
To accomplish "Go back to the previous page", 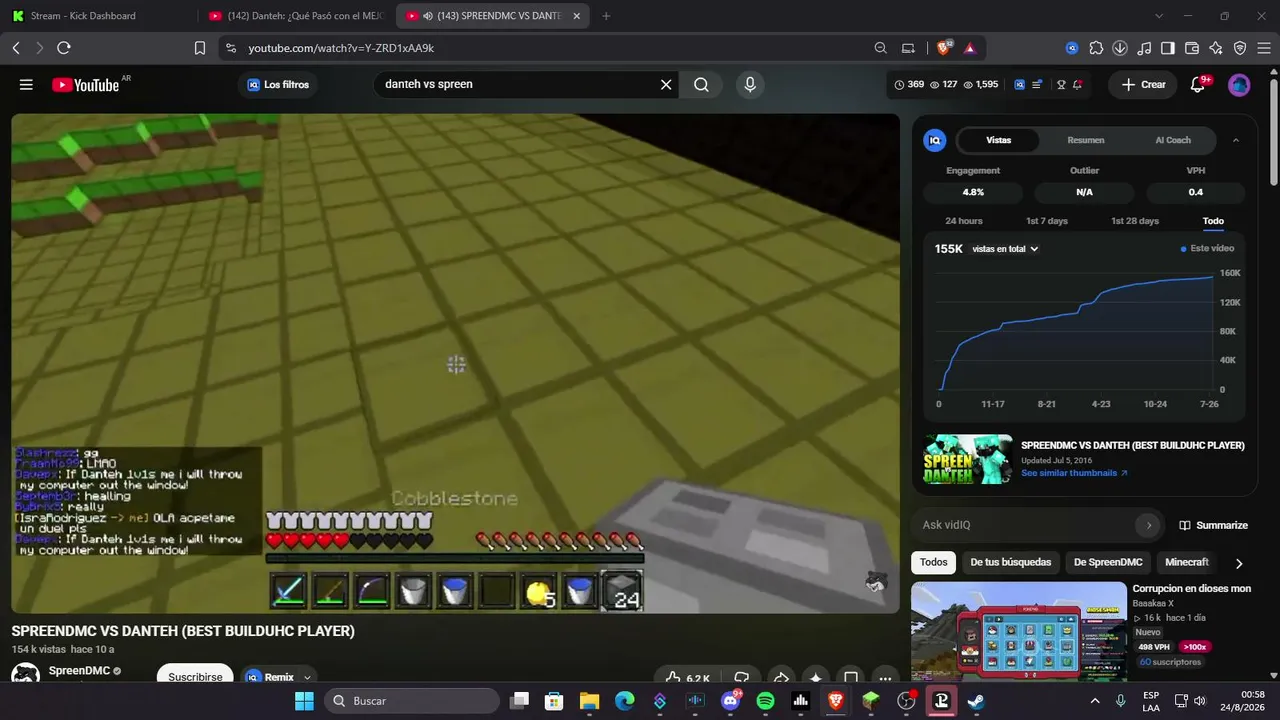I will point(16,48).
